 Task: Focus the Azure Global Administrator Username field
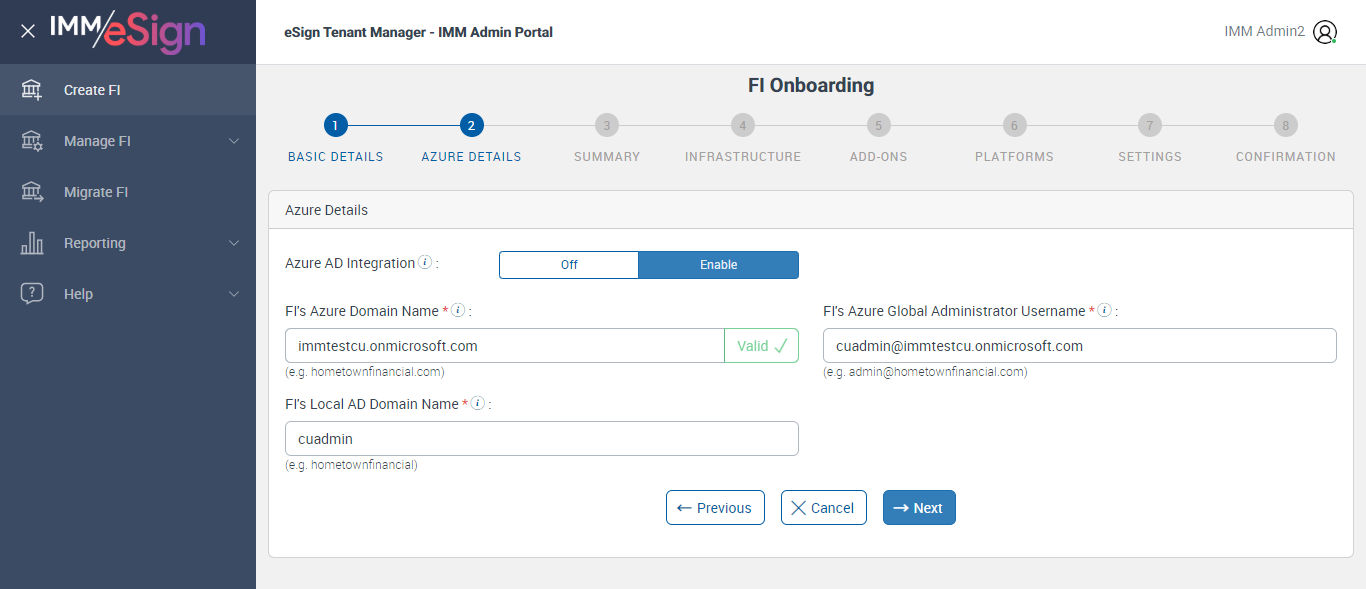point(1080,346)
